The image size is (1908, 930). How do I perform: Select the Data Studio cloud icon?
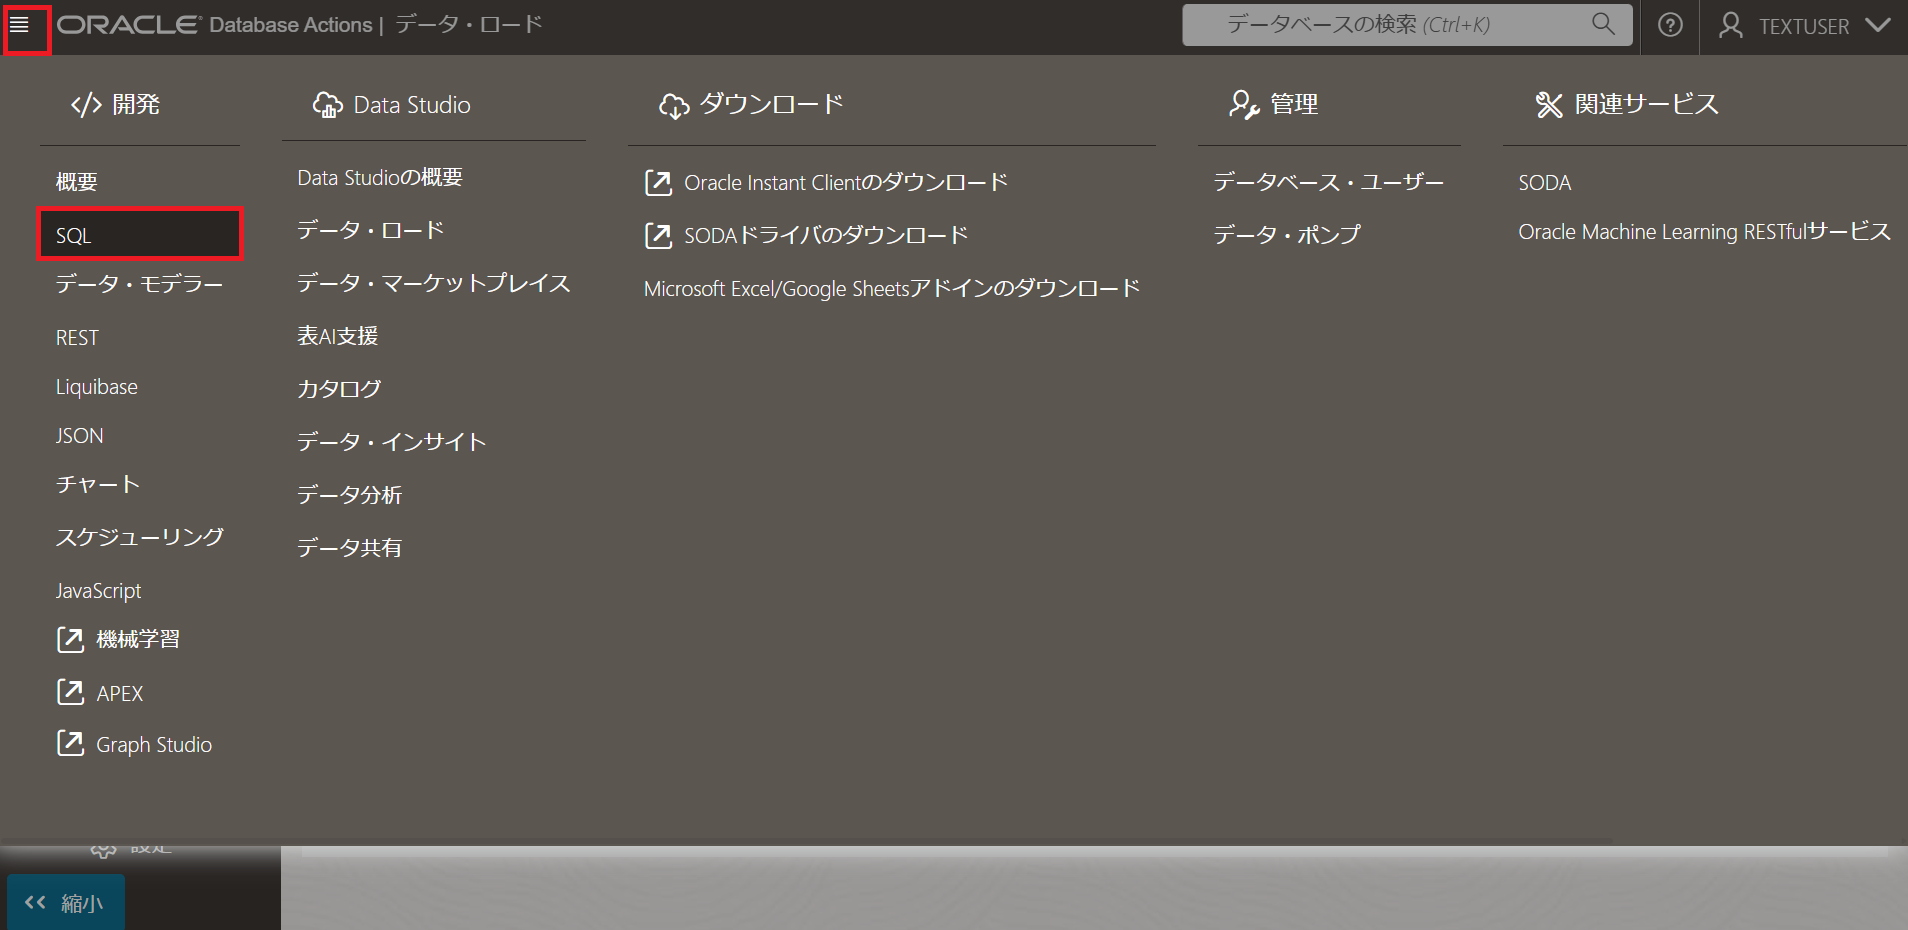pyautogui.click(x=328, y=104)
